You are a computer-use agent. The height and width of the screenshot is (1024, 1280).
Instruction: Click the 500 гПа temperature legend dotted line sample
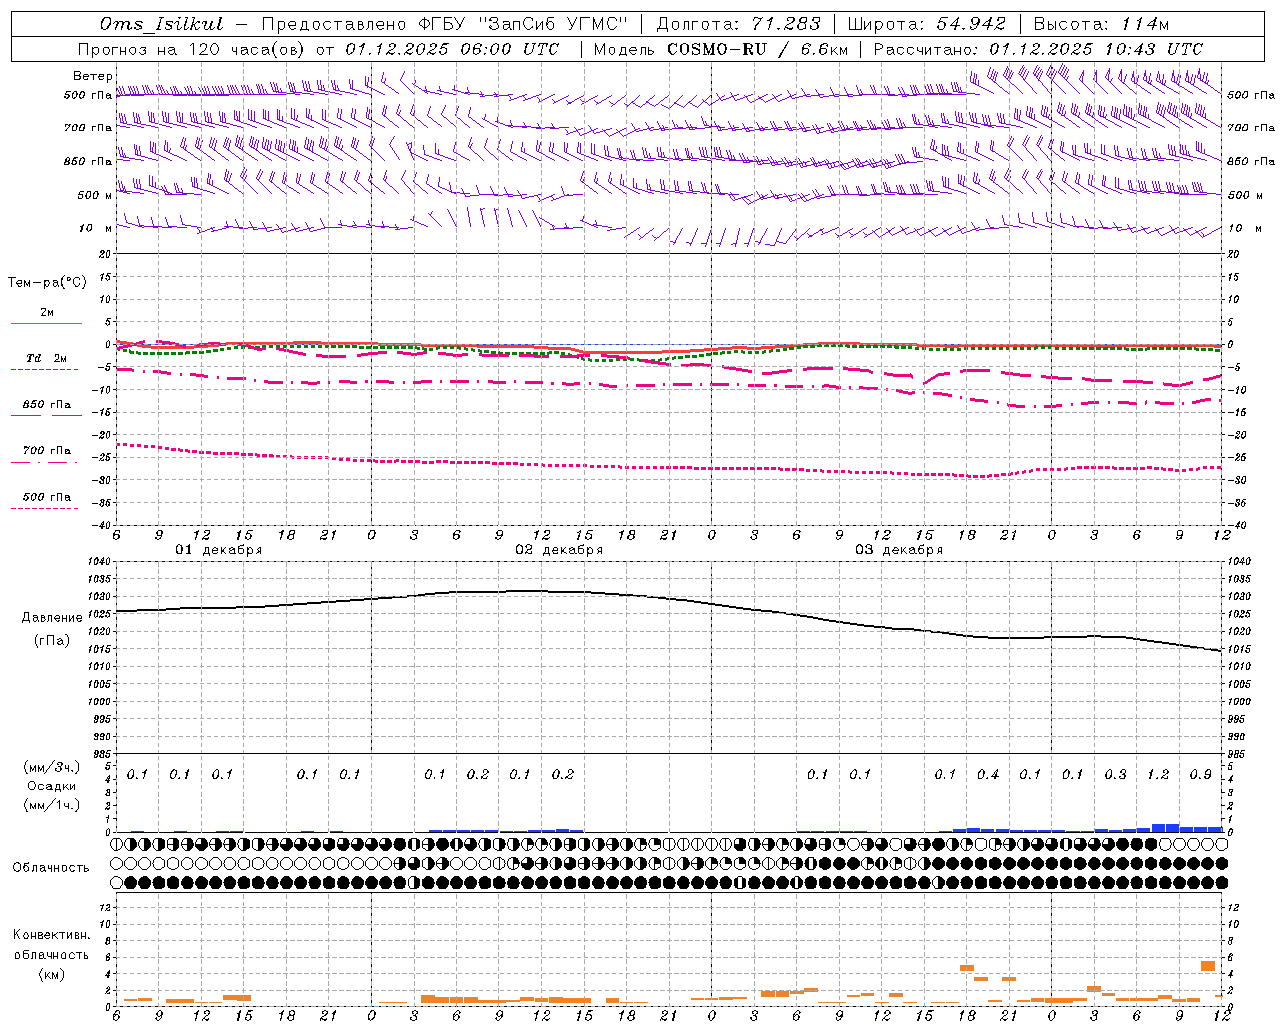tap(44, 509)
